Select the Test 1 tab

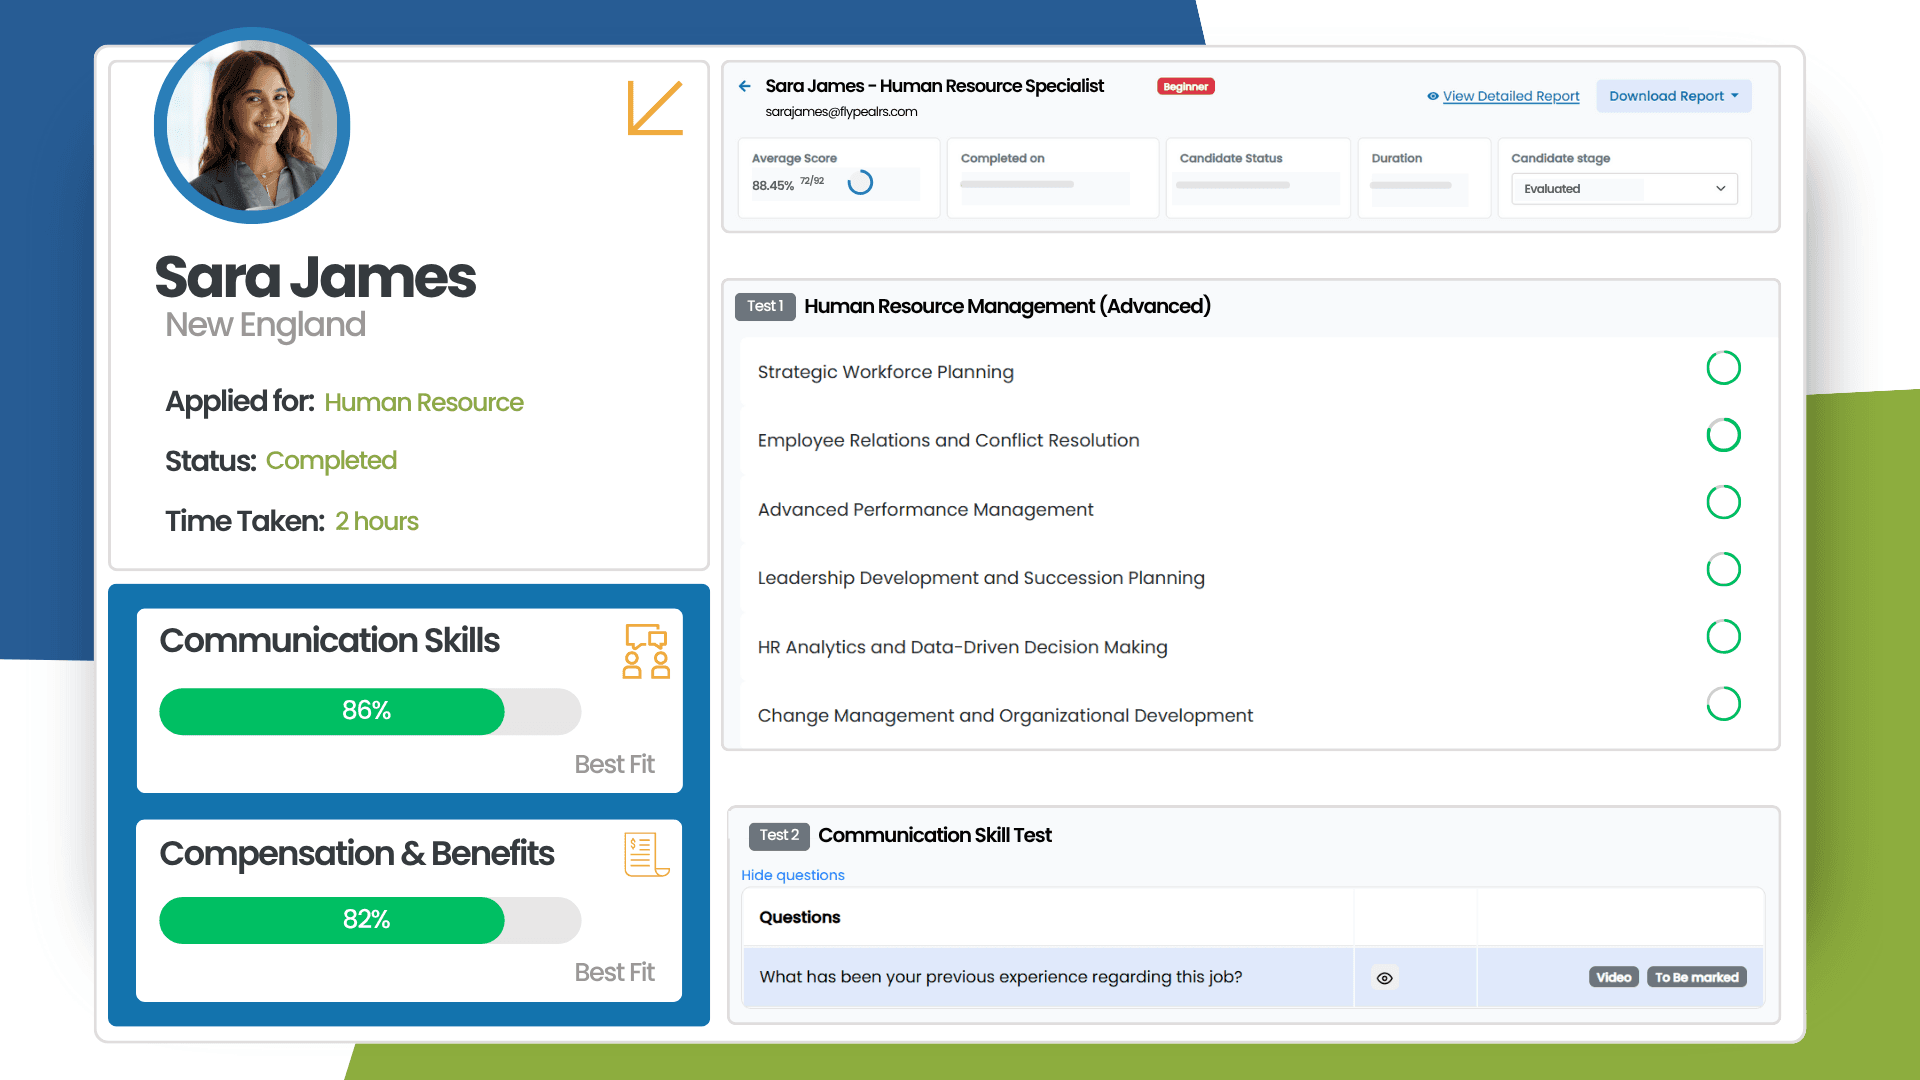[764, 306]
